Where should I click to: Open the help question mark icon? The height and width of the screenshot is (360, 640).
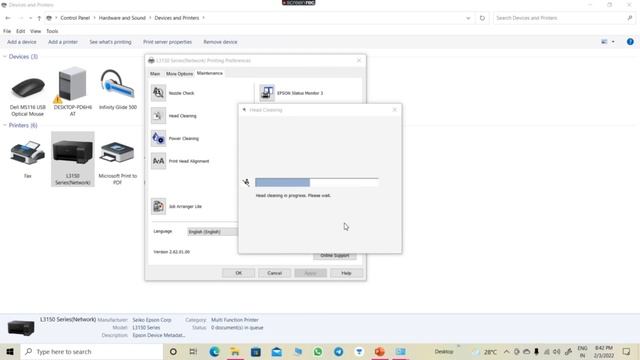click(630, 42)
